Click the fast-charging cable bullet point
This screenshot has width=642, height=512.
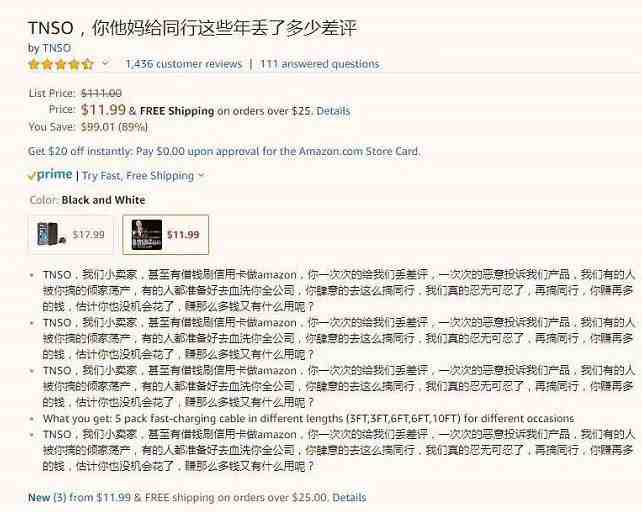click(x=308, y=419)
